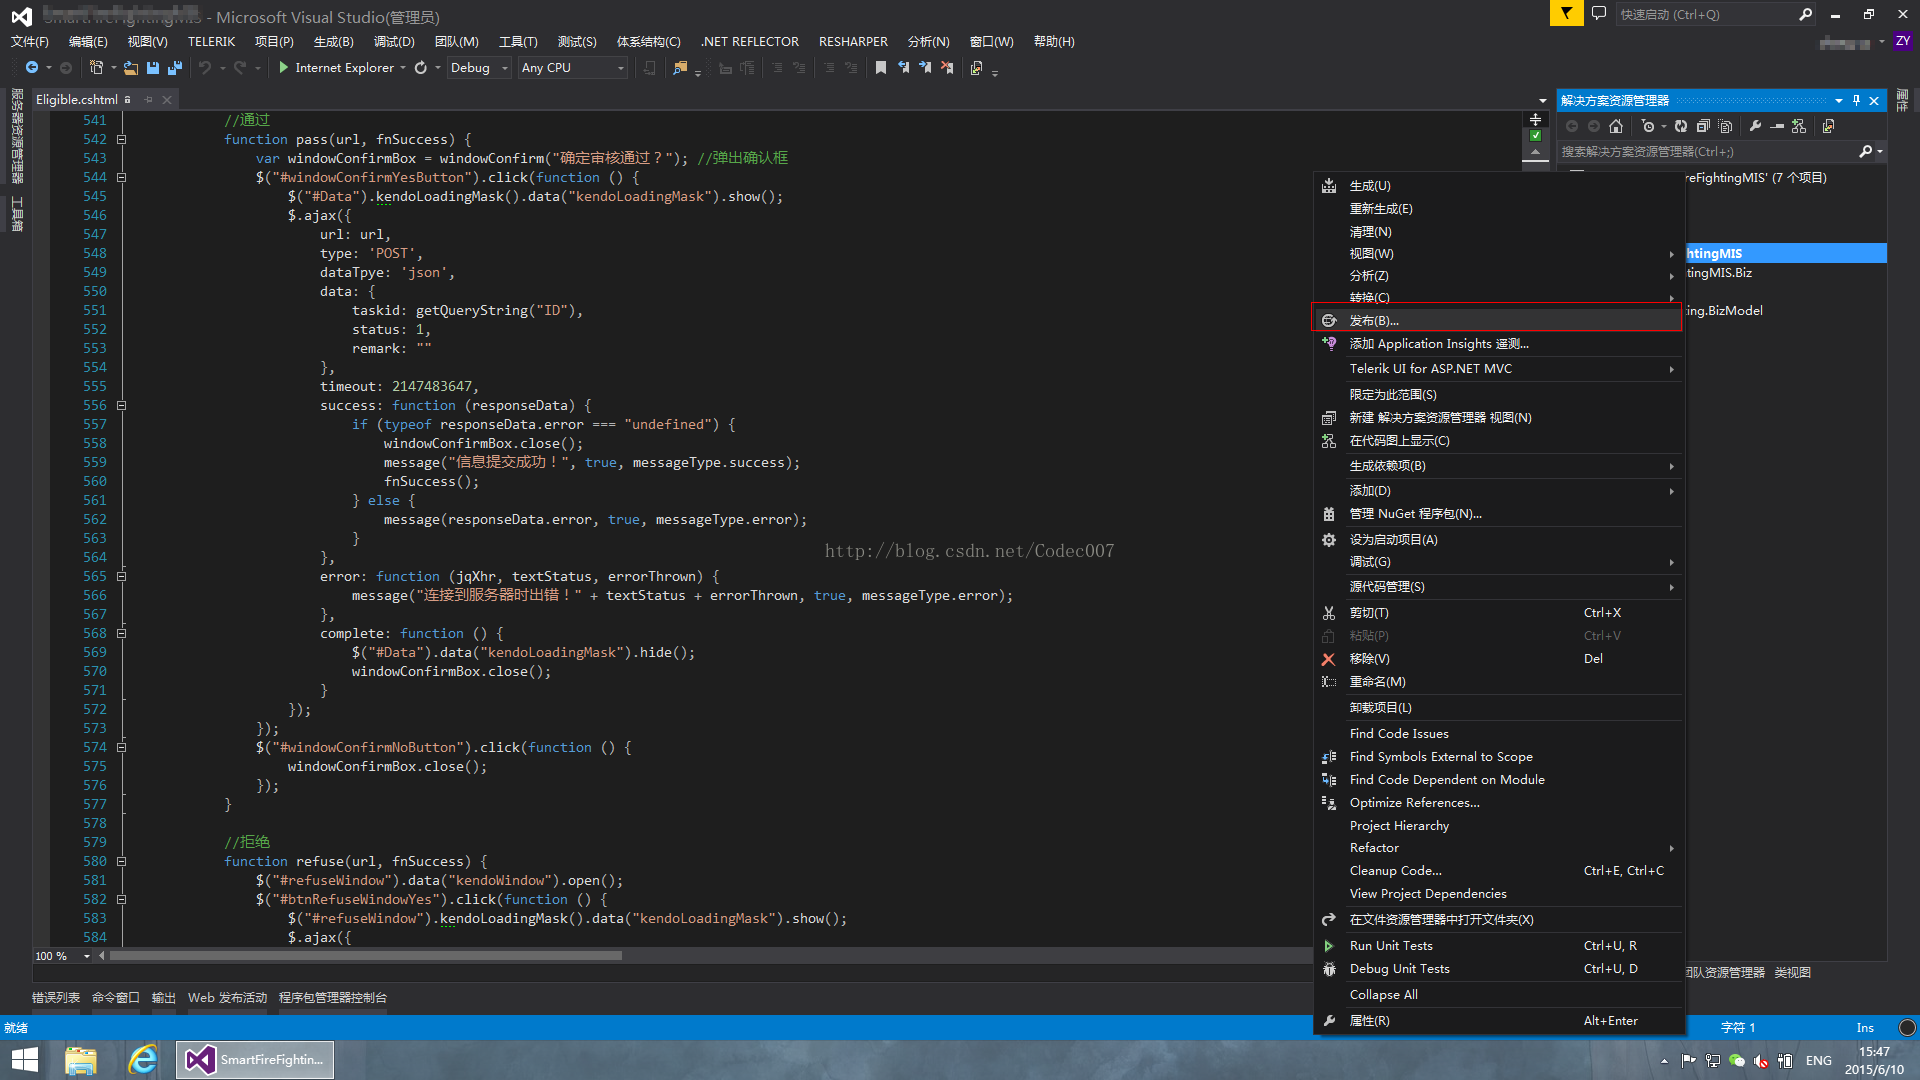Click the Properties wrench icon in Solution Explorer
Viewport: 1920px width, 1080px height.
coord(1755,126)
